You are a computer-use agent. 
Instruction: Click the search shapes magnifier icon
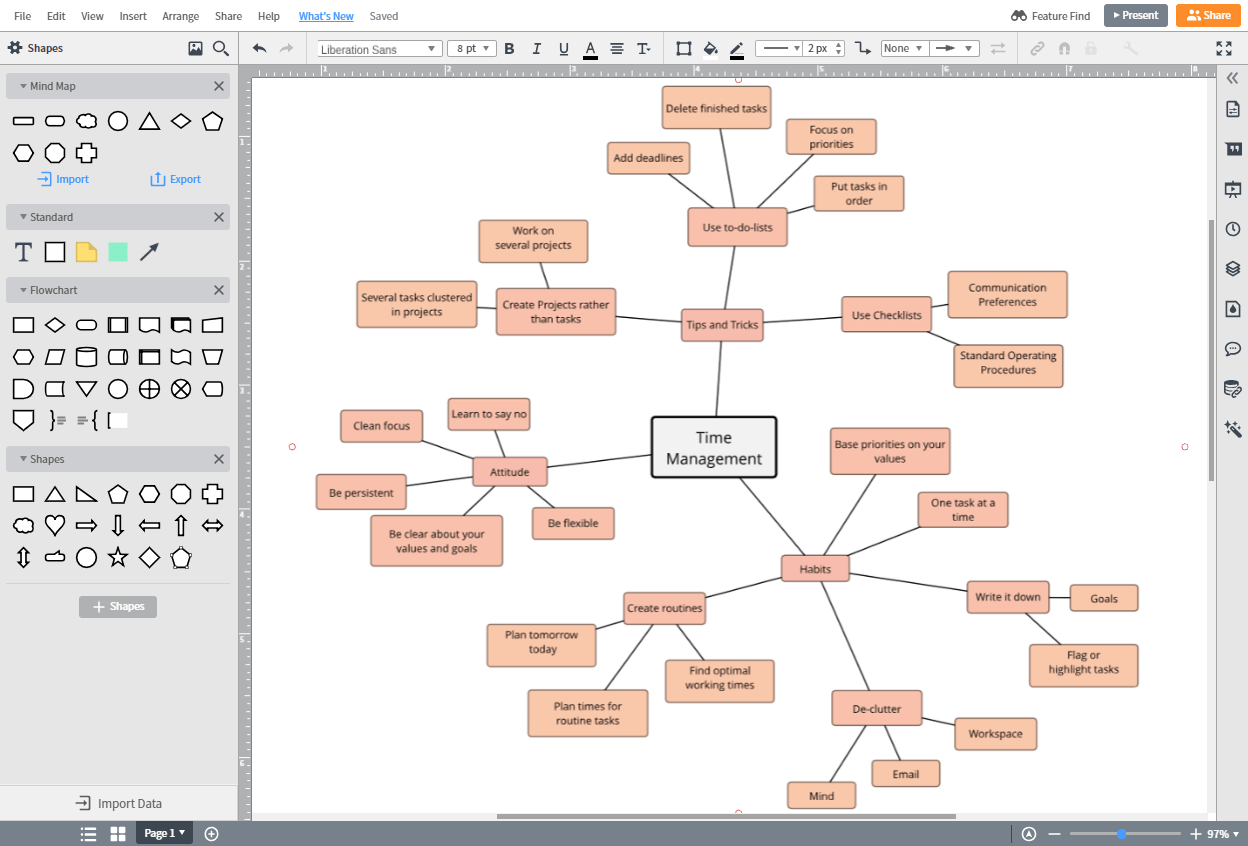[x=221, y=48]
